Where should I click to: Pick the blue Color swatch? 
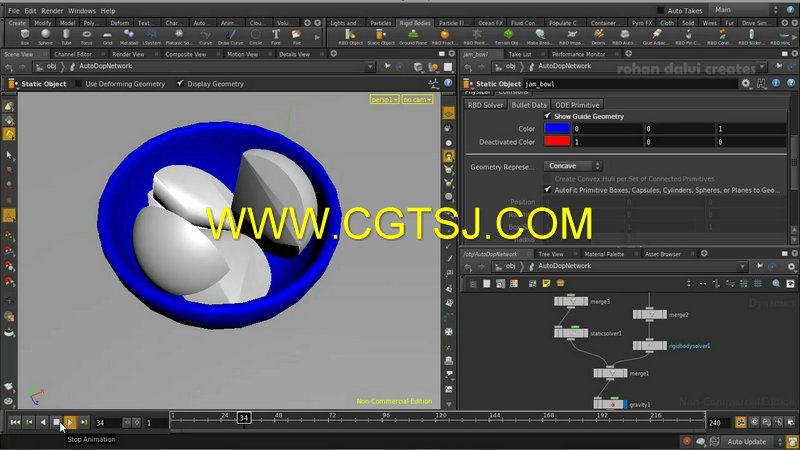tap(557, 129)
